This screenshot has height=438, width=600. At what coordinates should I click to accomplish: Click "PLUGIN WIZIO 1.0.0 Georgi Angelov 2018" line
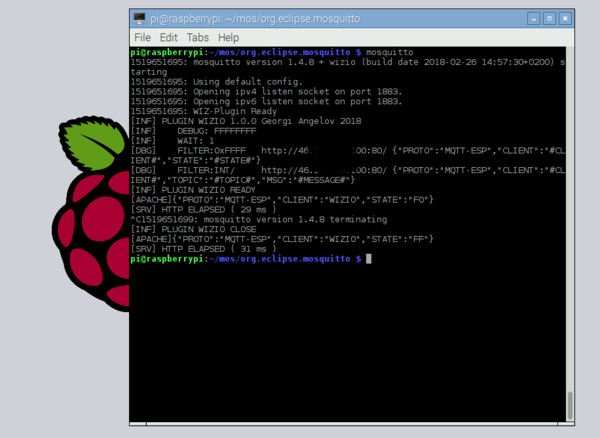click(246, 121)
